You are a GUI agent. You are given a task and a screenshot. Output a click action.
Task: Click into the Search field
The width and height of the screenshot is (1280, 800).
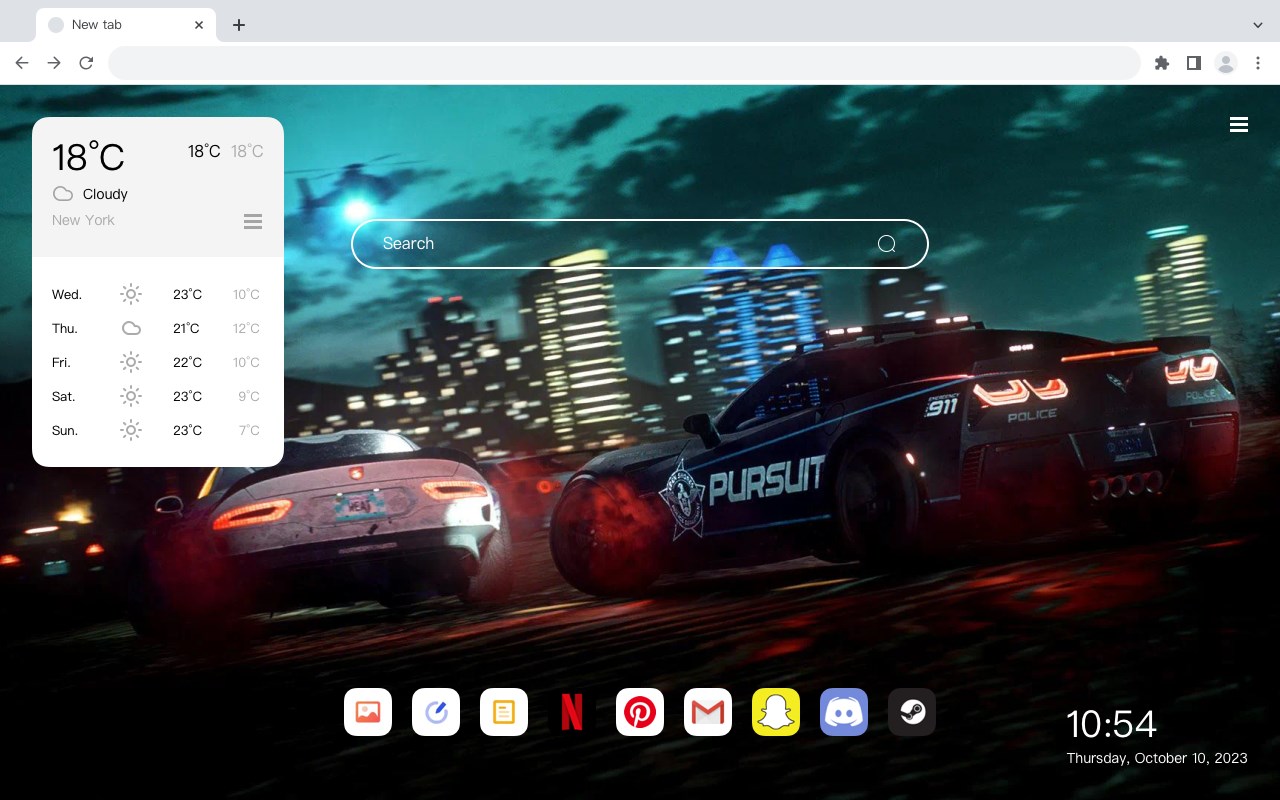pyautogui.click(x=640, y=244)
